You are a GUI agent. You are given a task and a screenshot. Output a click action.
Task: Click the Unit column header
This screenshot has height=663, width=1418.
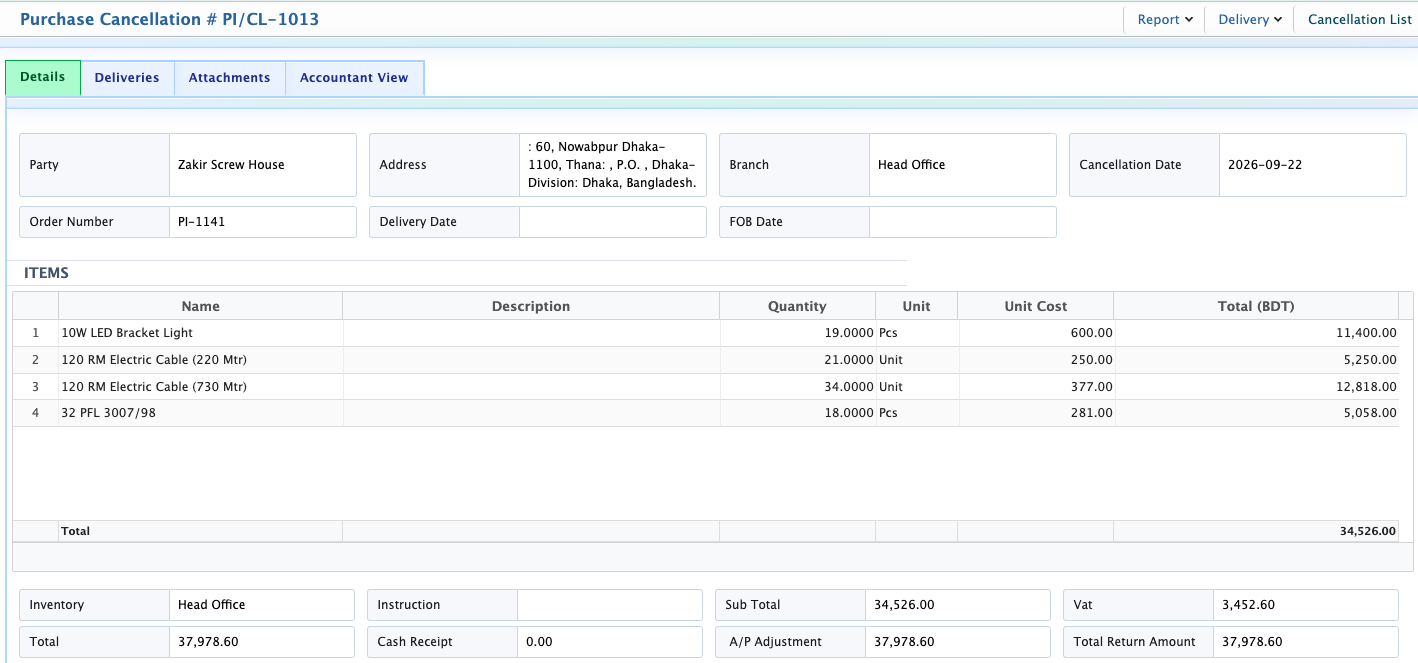pyautogui.click(x=916, y=306)
